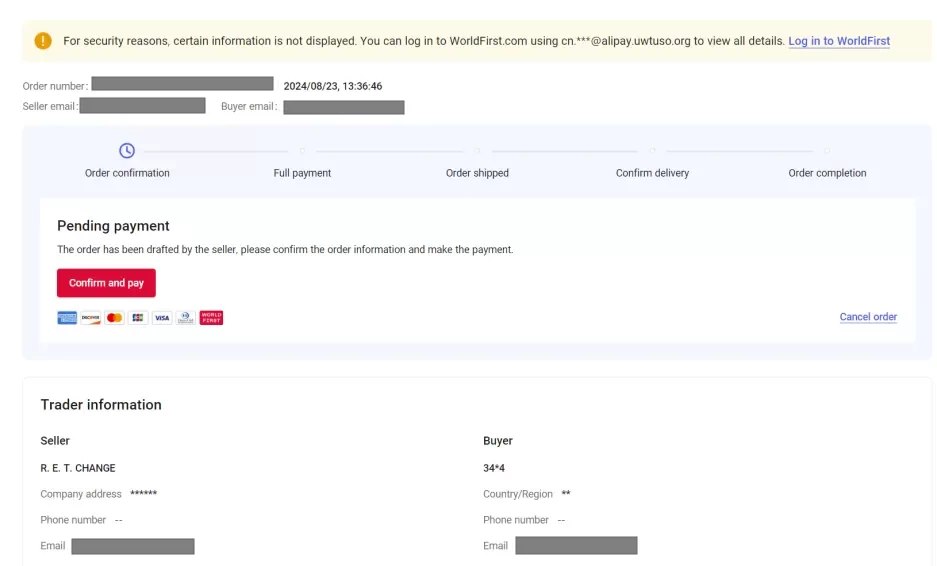Select the Confirm delivery step label

pos(652,173)
